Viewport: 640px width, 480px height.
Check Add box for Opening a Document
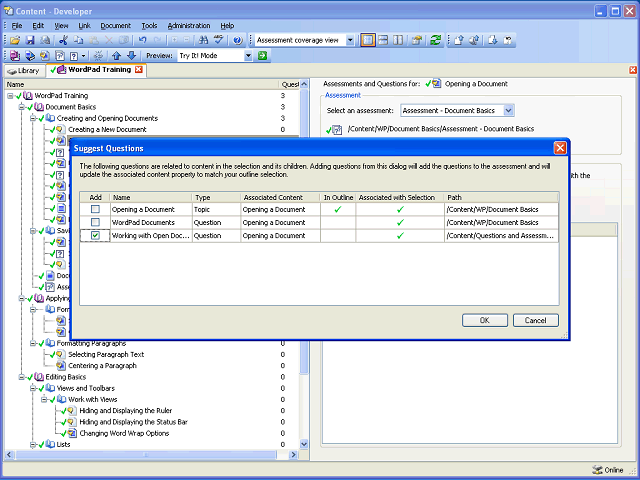pos(95,209)
